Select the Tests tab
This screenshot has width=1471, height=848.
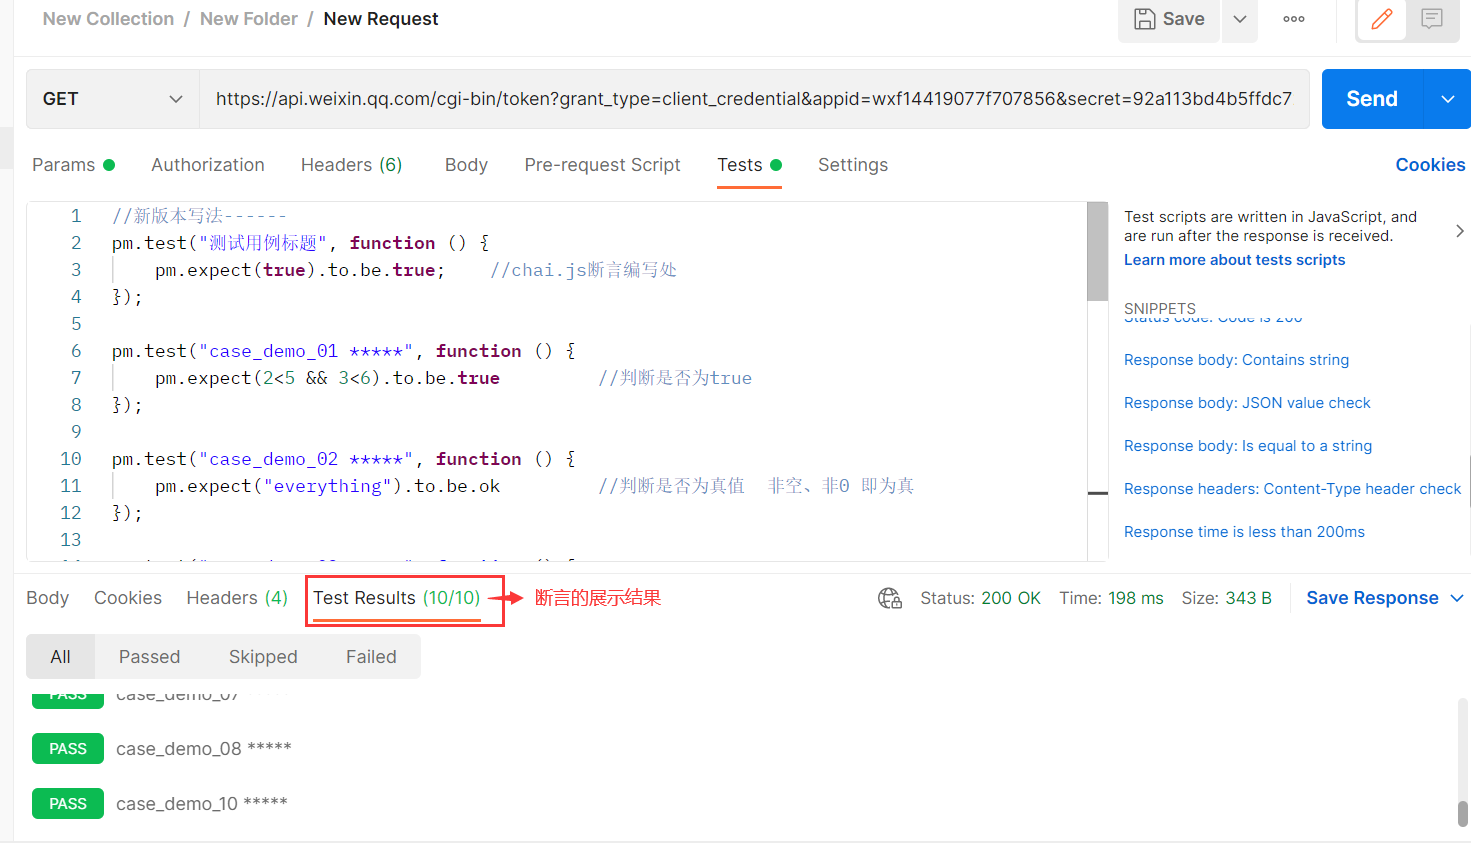coord(749,165)
